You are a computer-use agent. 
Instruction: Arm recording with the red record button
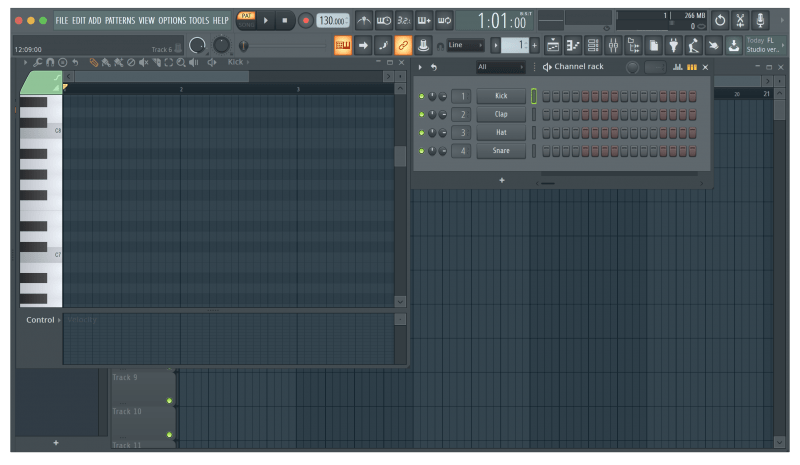coord(306,21)
